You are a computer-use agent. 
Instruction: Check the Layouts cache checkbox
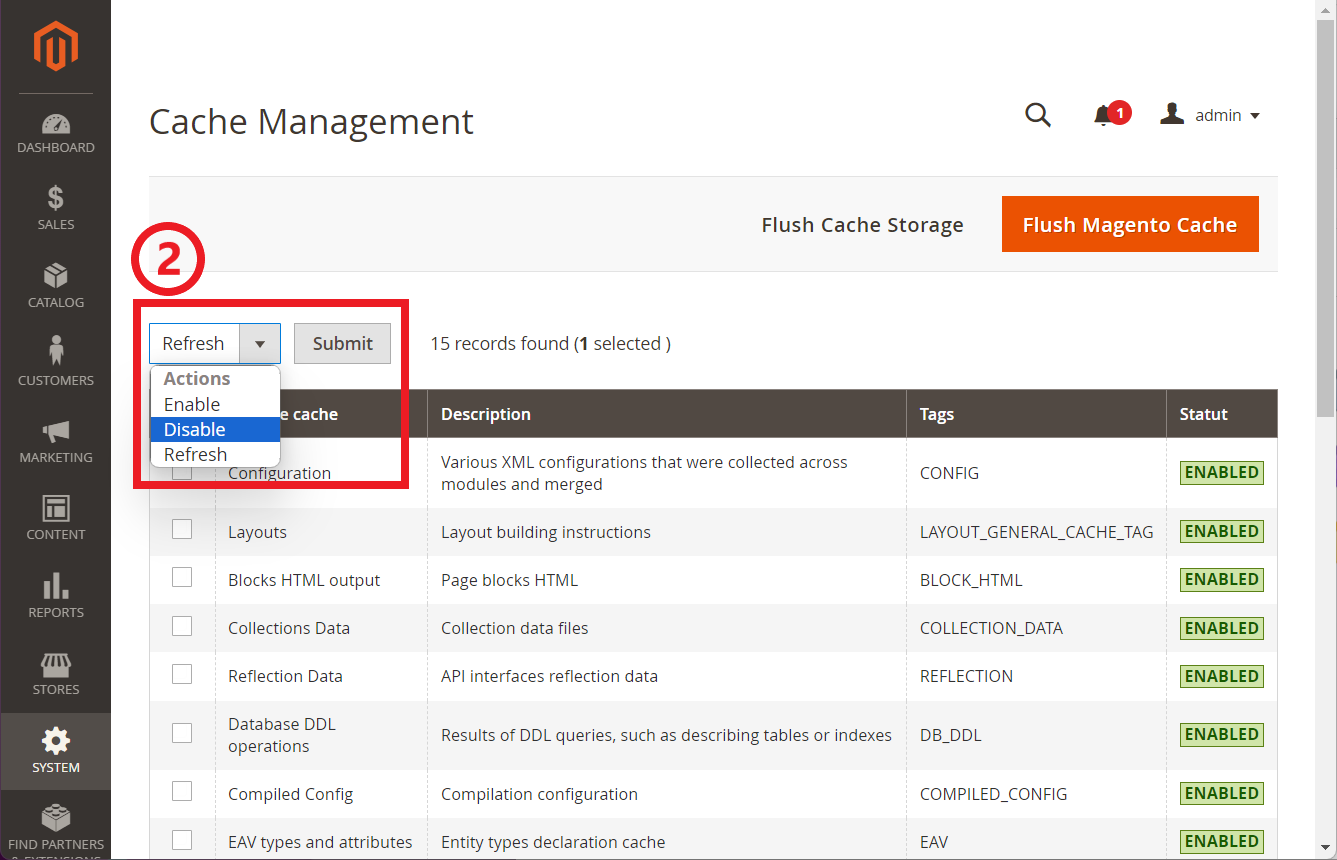pyautogui.click(x=182, y=530)
